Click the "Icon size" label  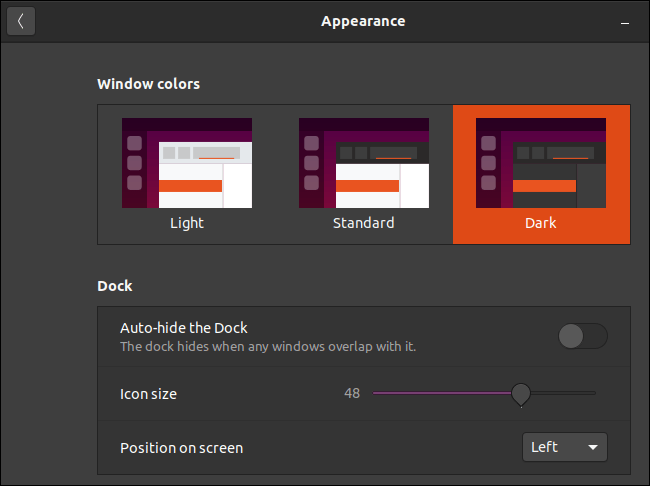(x=148, y=394)
